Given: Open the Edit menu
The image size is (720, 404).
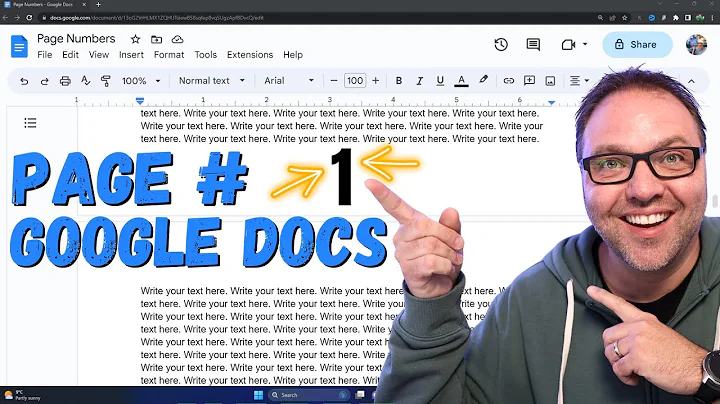Looking at the screenshot, I should click(70, 55).
